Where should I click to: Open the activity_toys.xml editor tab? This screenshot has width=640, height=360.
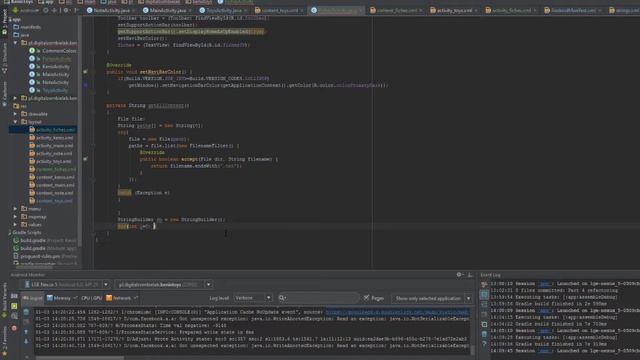pos(453,11)
